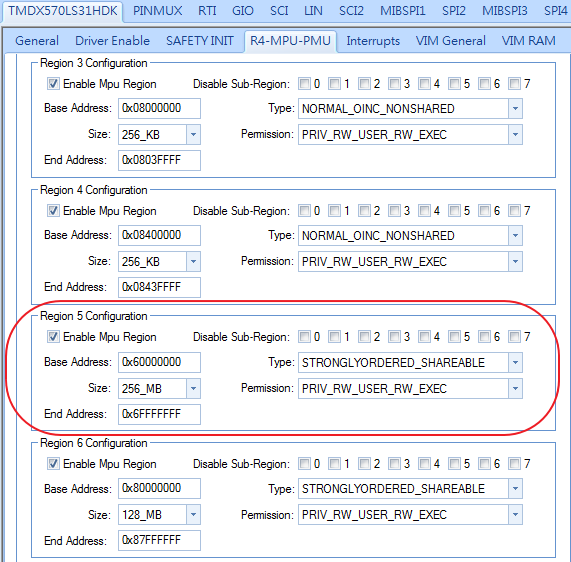Viewport: 571px width, 562px height.
Task: Open the PINMUX tab
Action: click(x=158, y=11)
